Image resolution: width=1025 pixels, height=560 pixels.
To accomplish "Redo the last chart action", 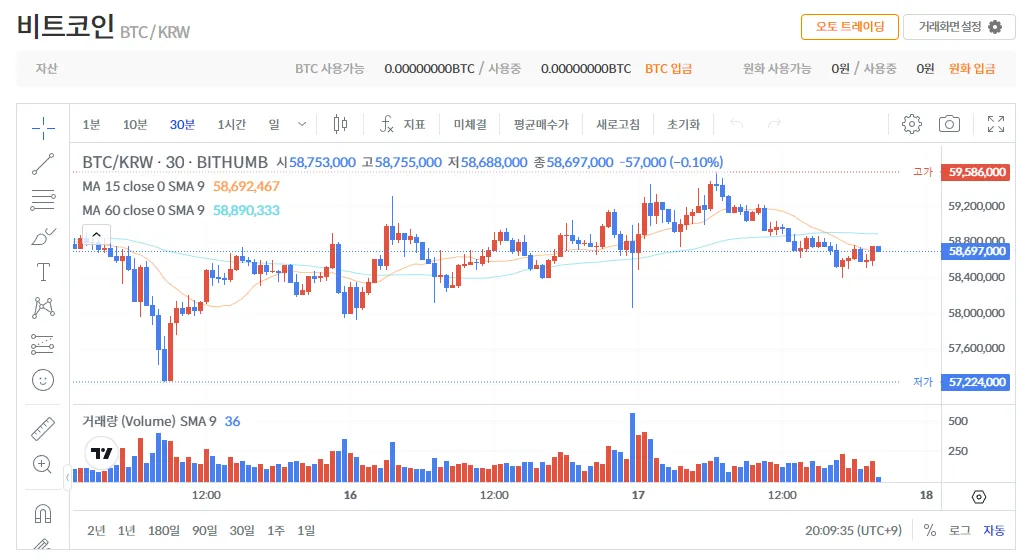I will point(774,124).
